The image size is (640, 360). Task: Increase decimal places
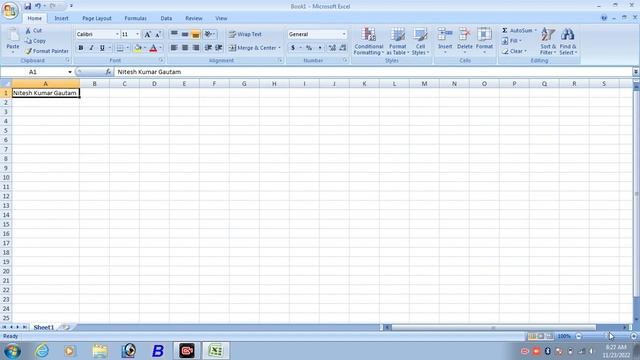pyautogui.click(x=332, y=48)
